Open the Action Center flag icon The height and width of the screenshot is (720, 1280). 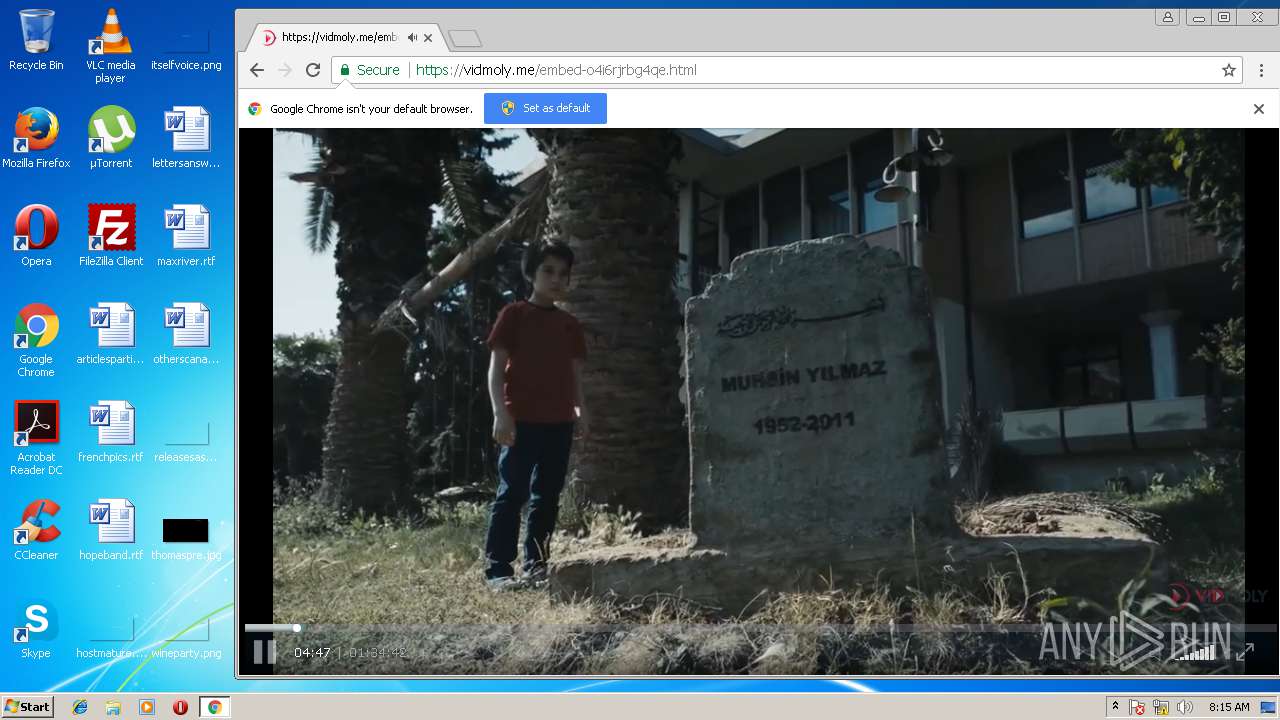click(x=1137, y=707)
